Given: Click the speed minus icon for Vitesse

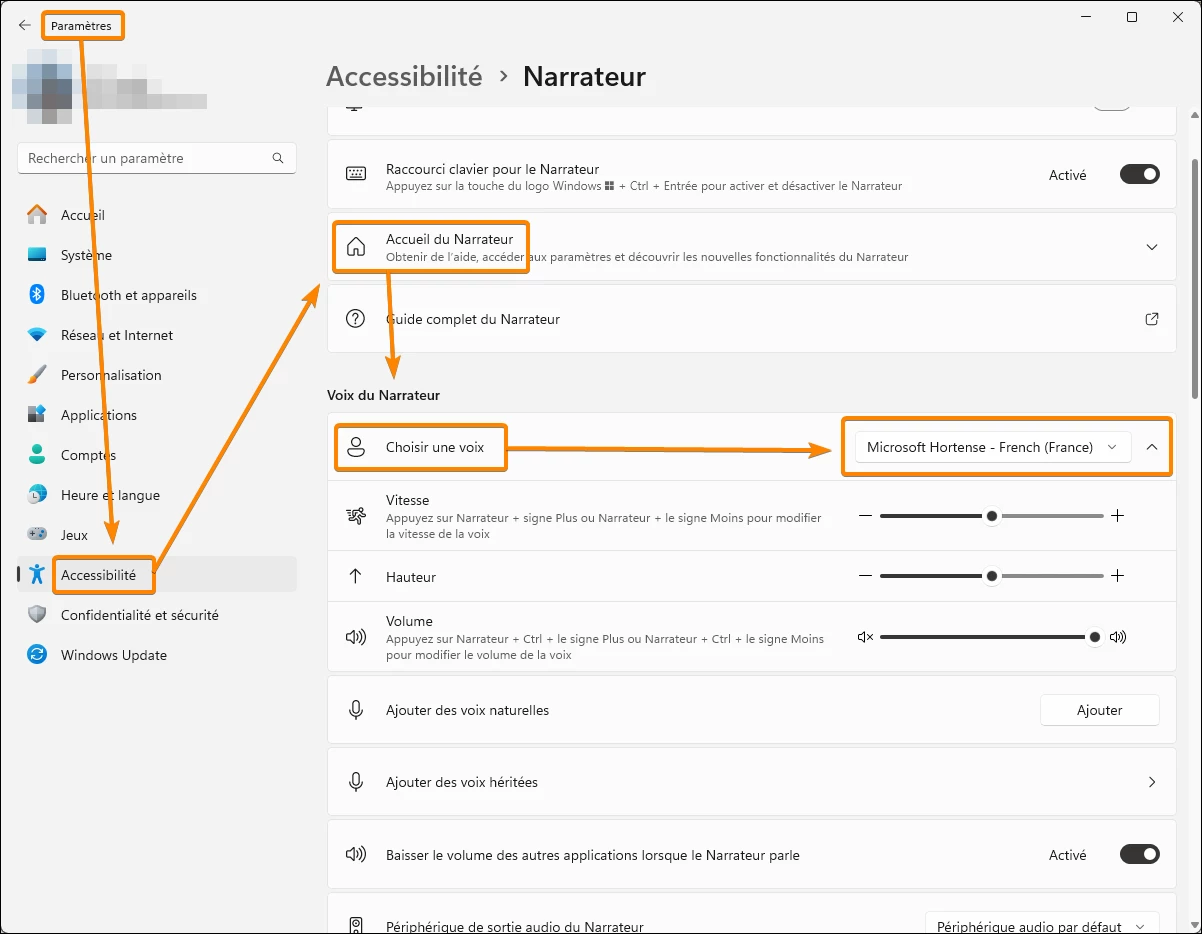Looking at the screenshot, I should click(x=865, y=516).
